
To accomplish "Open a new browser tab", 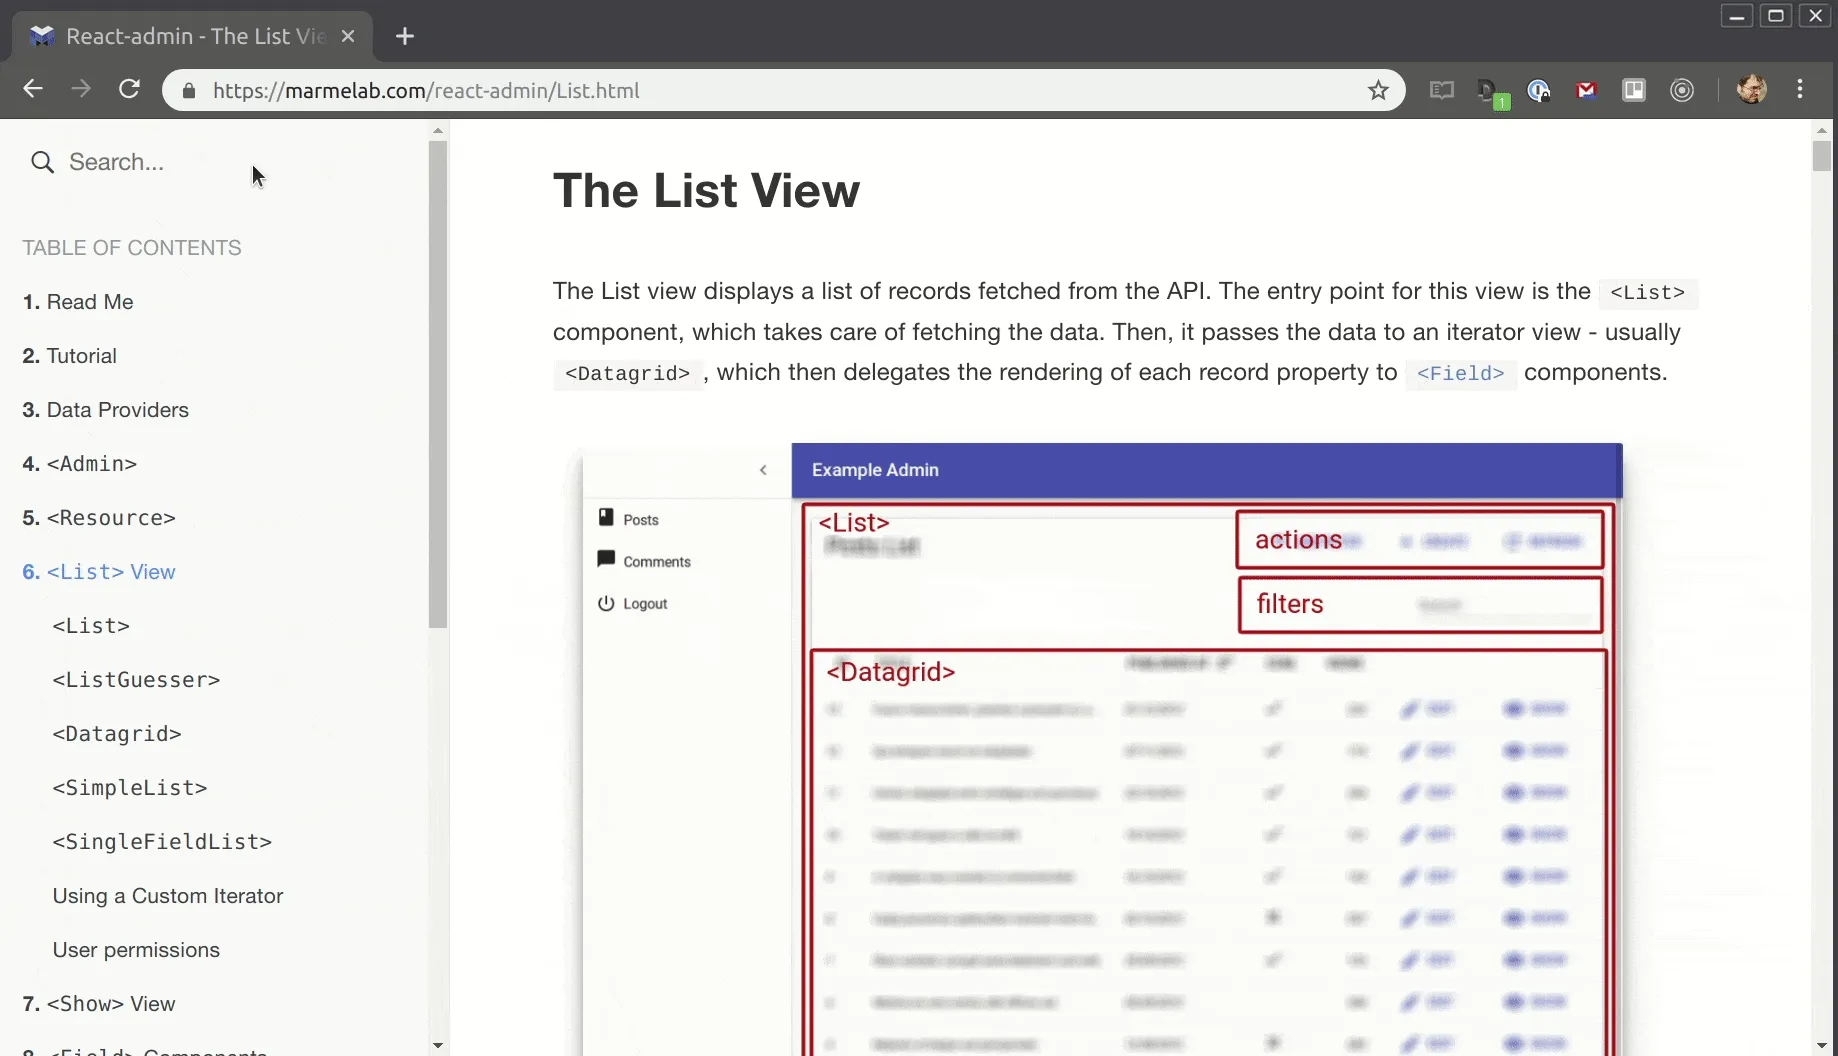I will pos(404,36).
